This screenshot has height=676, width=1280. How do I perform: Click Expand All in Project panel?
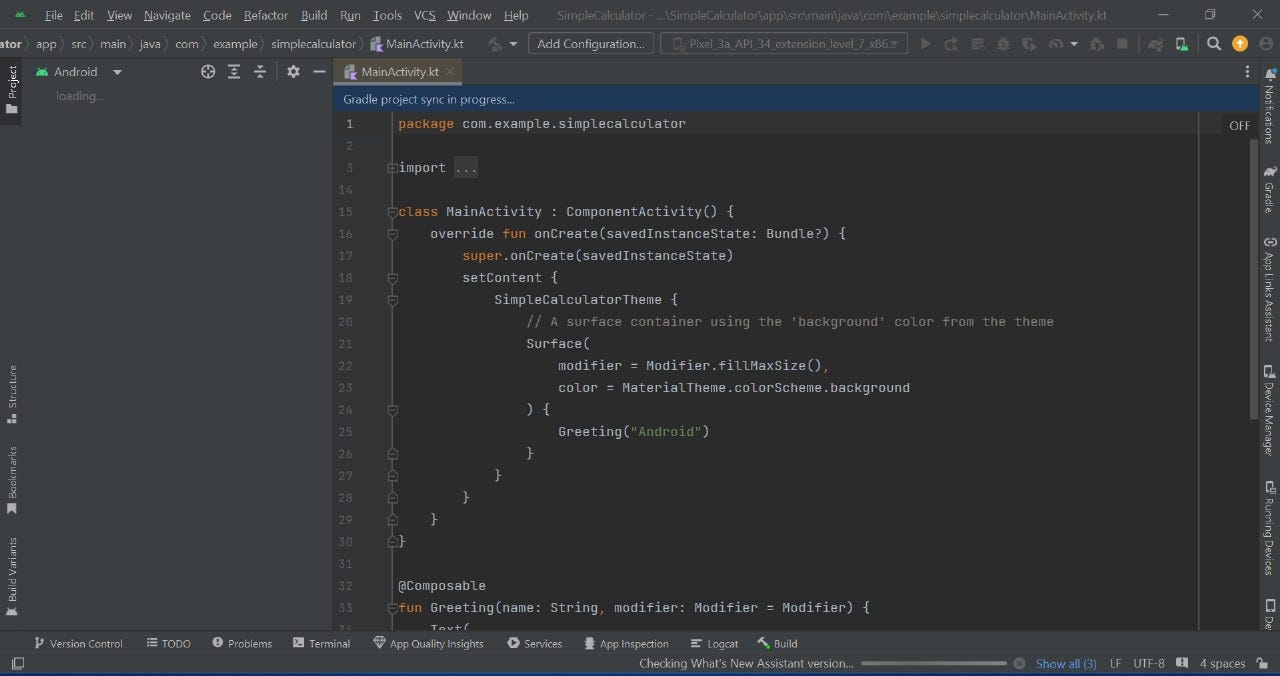234,72
